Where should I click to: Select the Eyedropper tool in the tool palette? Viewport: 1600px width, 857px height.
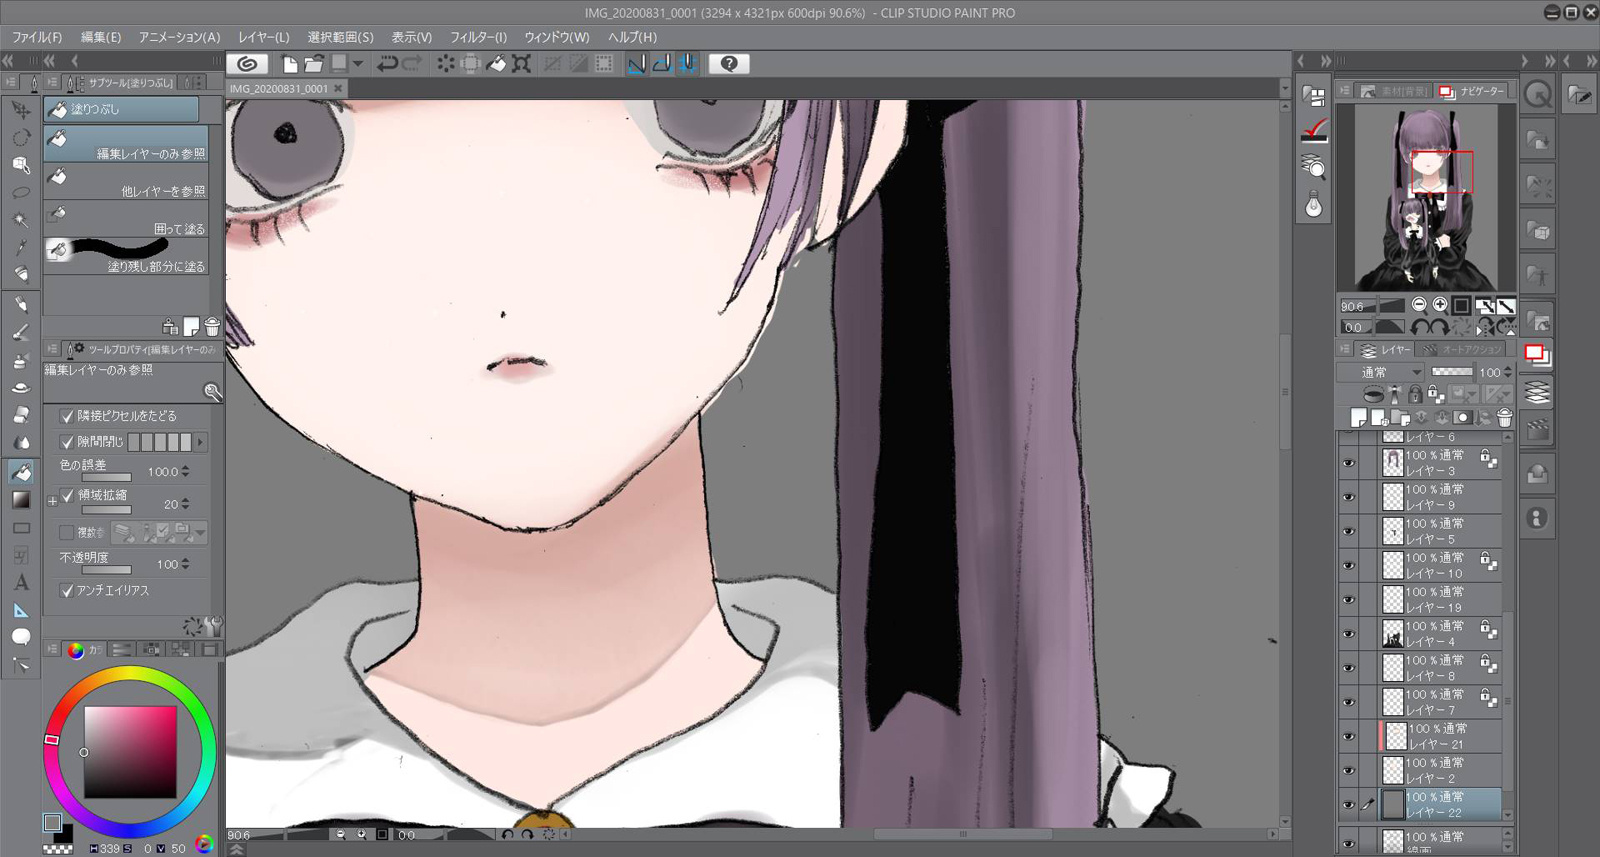pos(21,247)
